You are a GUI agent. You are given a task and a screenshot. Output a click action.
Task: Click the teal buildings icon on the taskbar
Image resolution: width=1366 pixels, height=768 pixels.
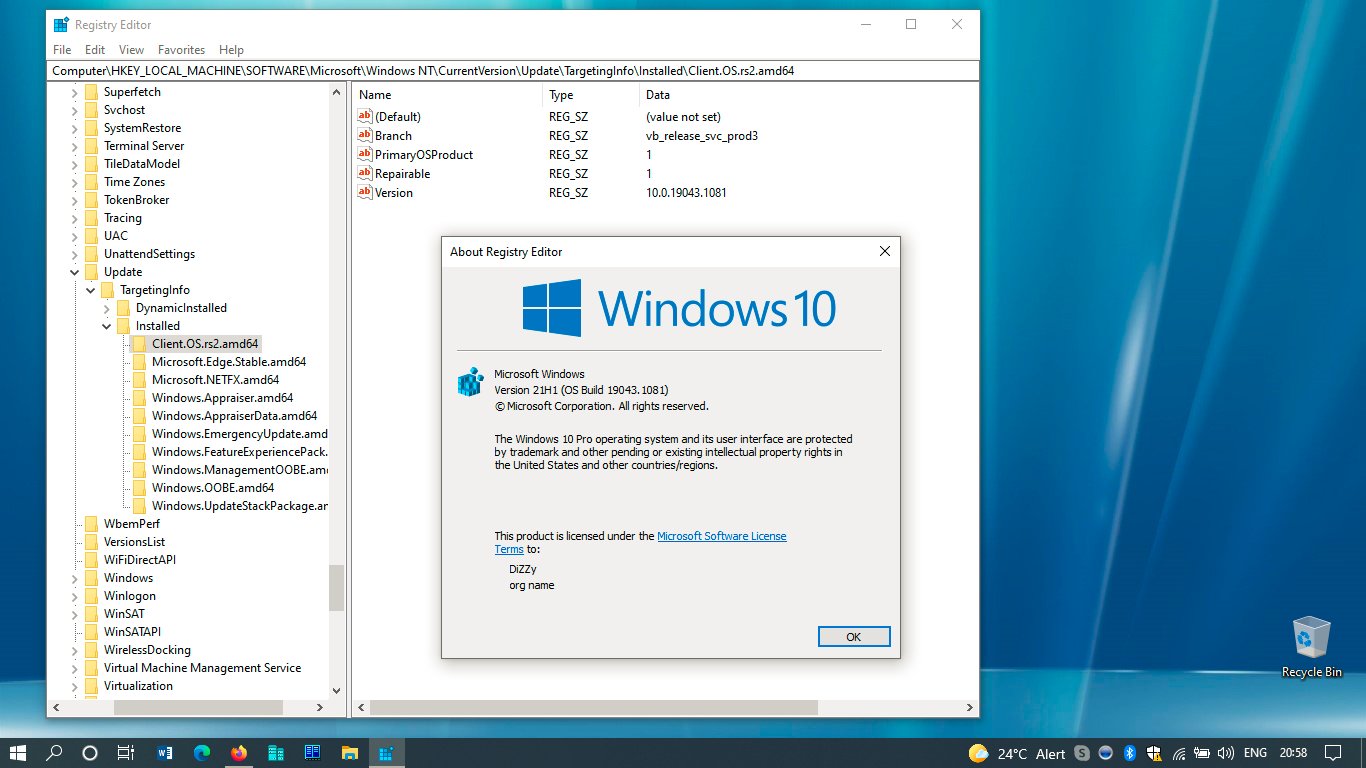point(276,753)
